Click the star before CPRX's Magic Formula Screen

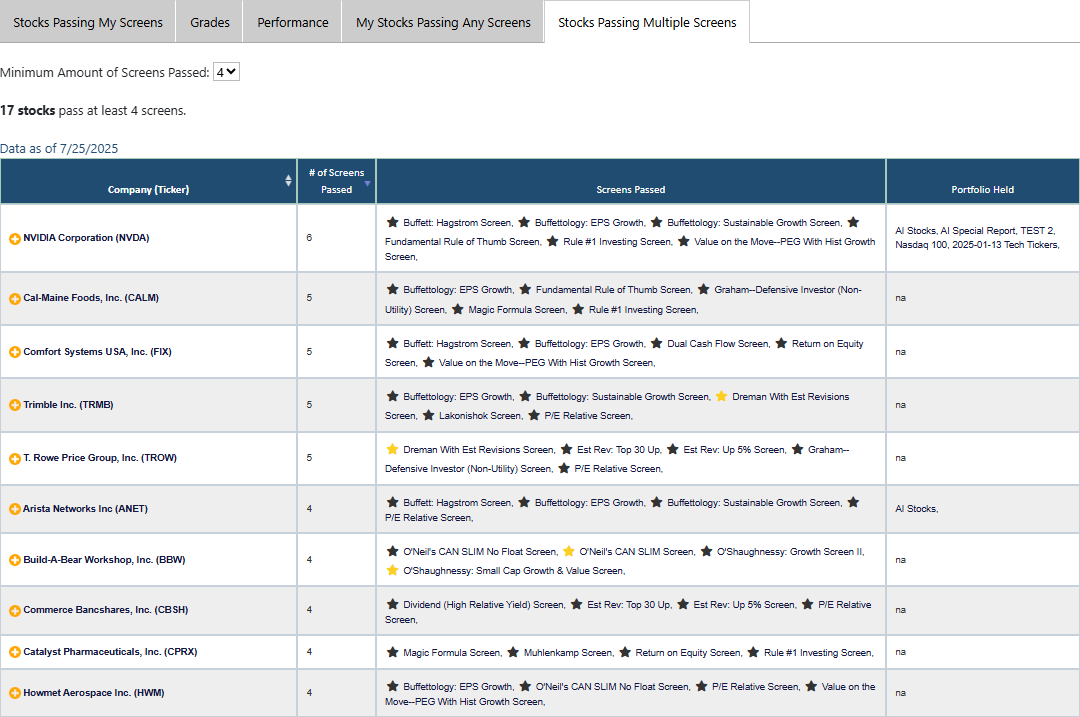393,652
